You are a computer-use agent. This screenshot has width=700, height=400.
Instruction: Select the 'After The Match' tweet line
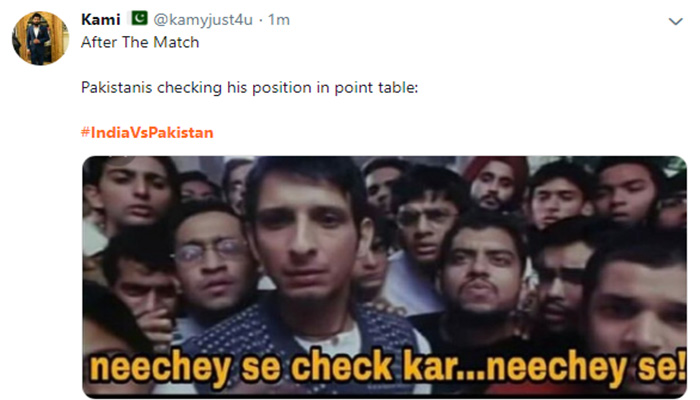[140, 42]
